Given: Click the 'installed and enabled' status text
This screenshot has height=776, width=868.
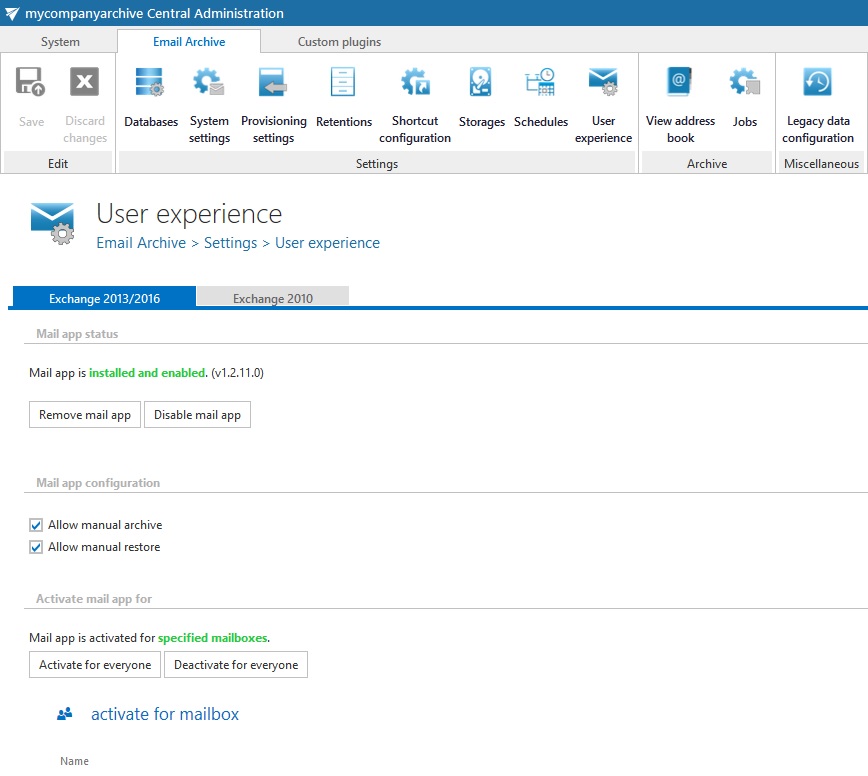Looking at the screenshot, I should 147,373.
